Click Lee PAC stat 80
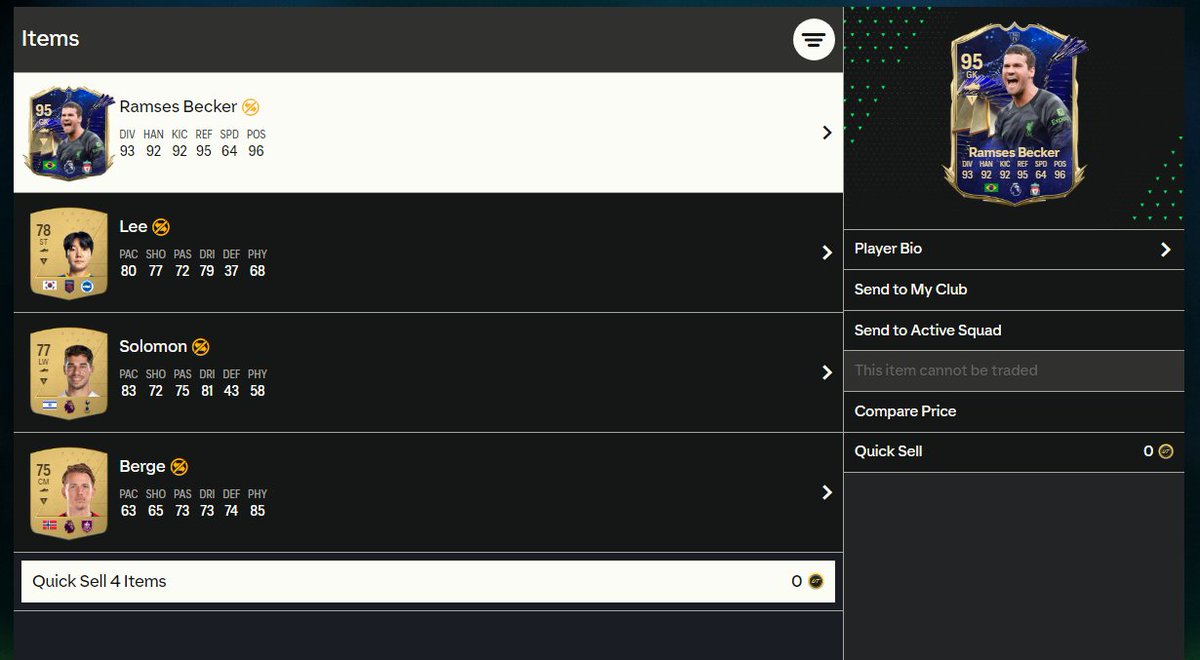1200x660 pixels. pyautogui.click(x=128, y=271)
